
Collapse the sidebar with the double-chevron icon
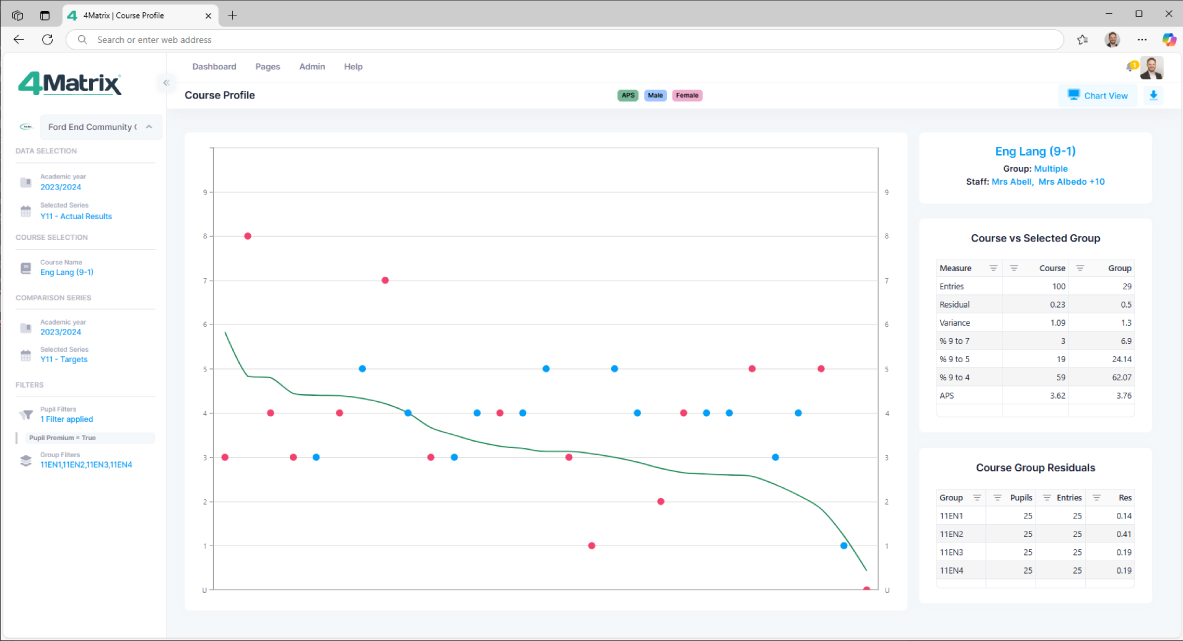pyautogui.click(x=166, y=82)
